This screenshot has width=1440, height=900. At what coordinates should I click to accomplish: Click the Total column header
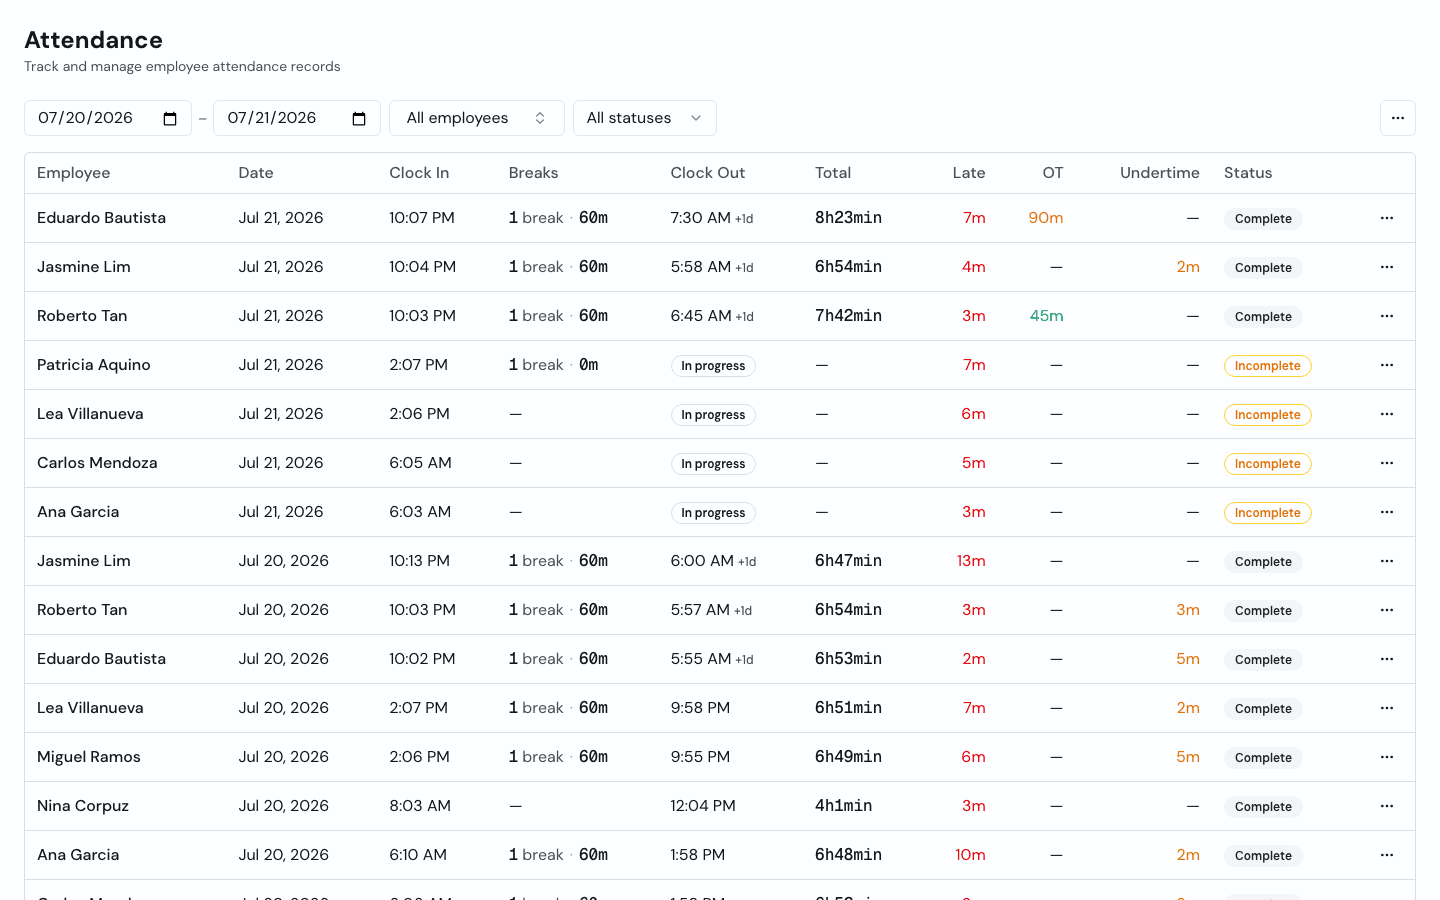(x=833, y=173)
